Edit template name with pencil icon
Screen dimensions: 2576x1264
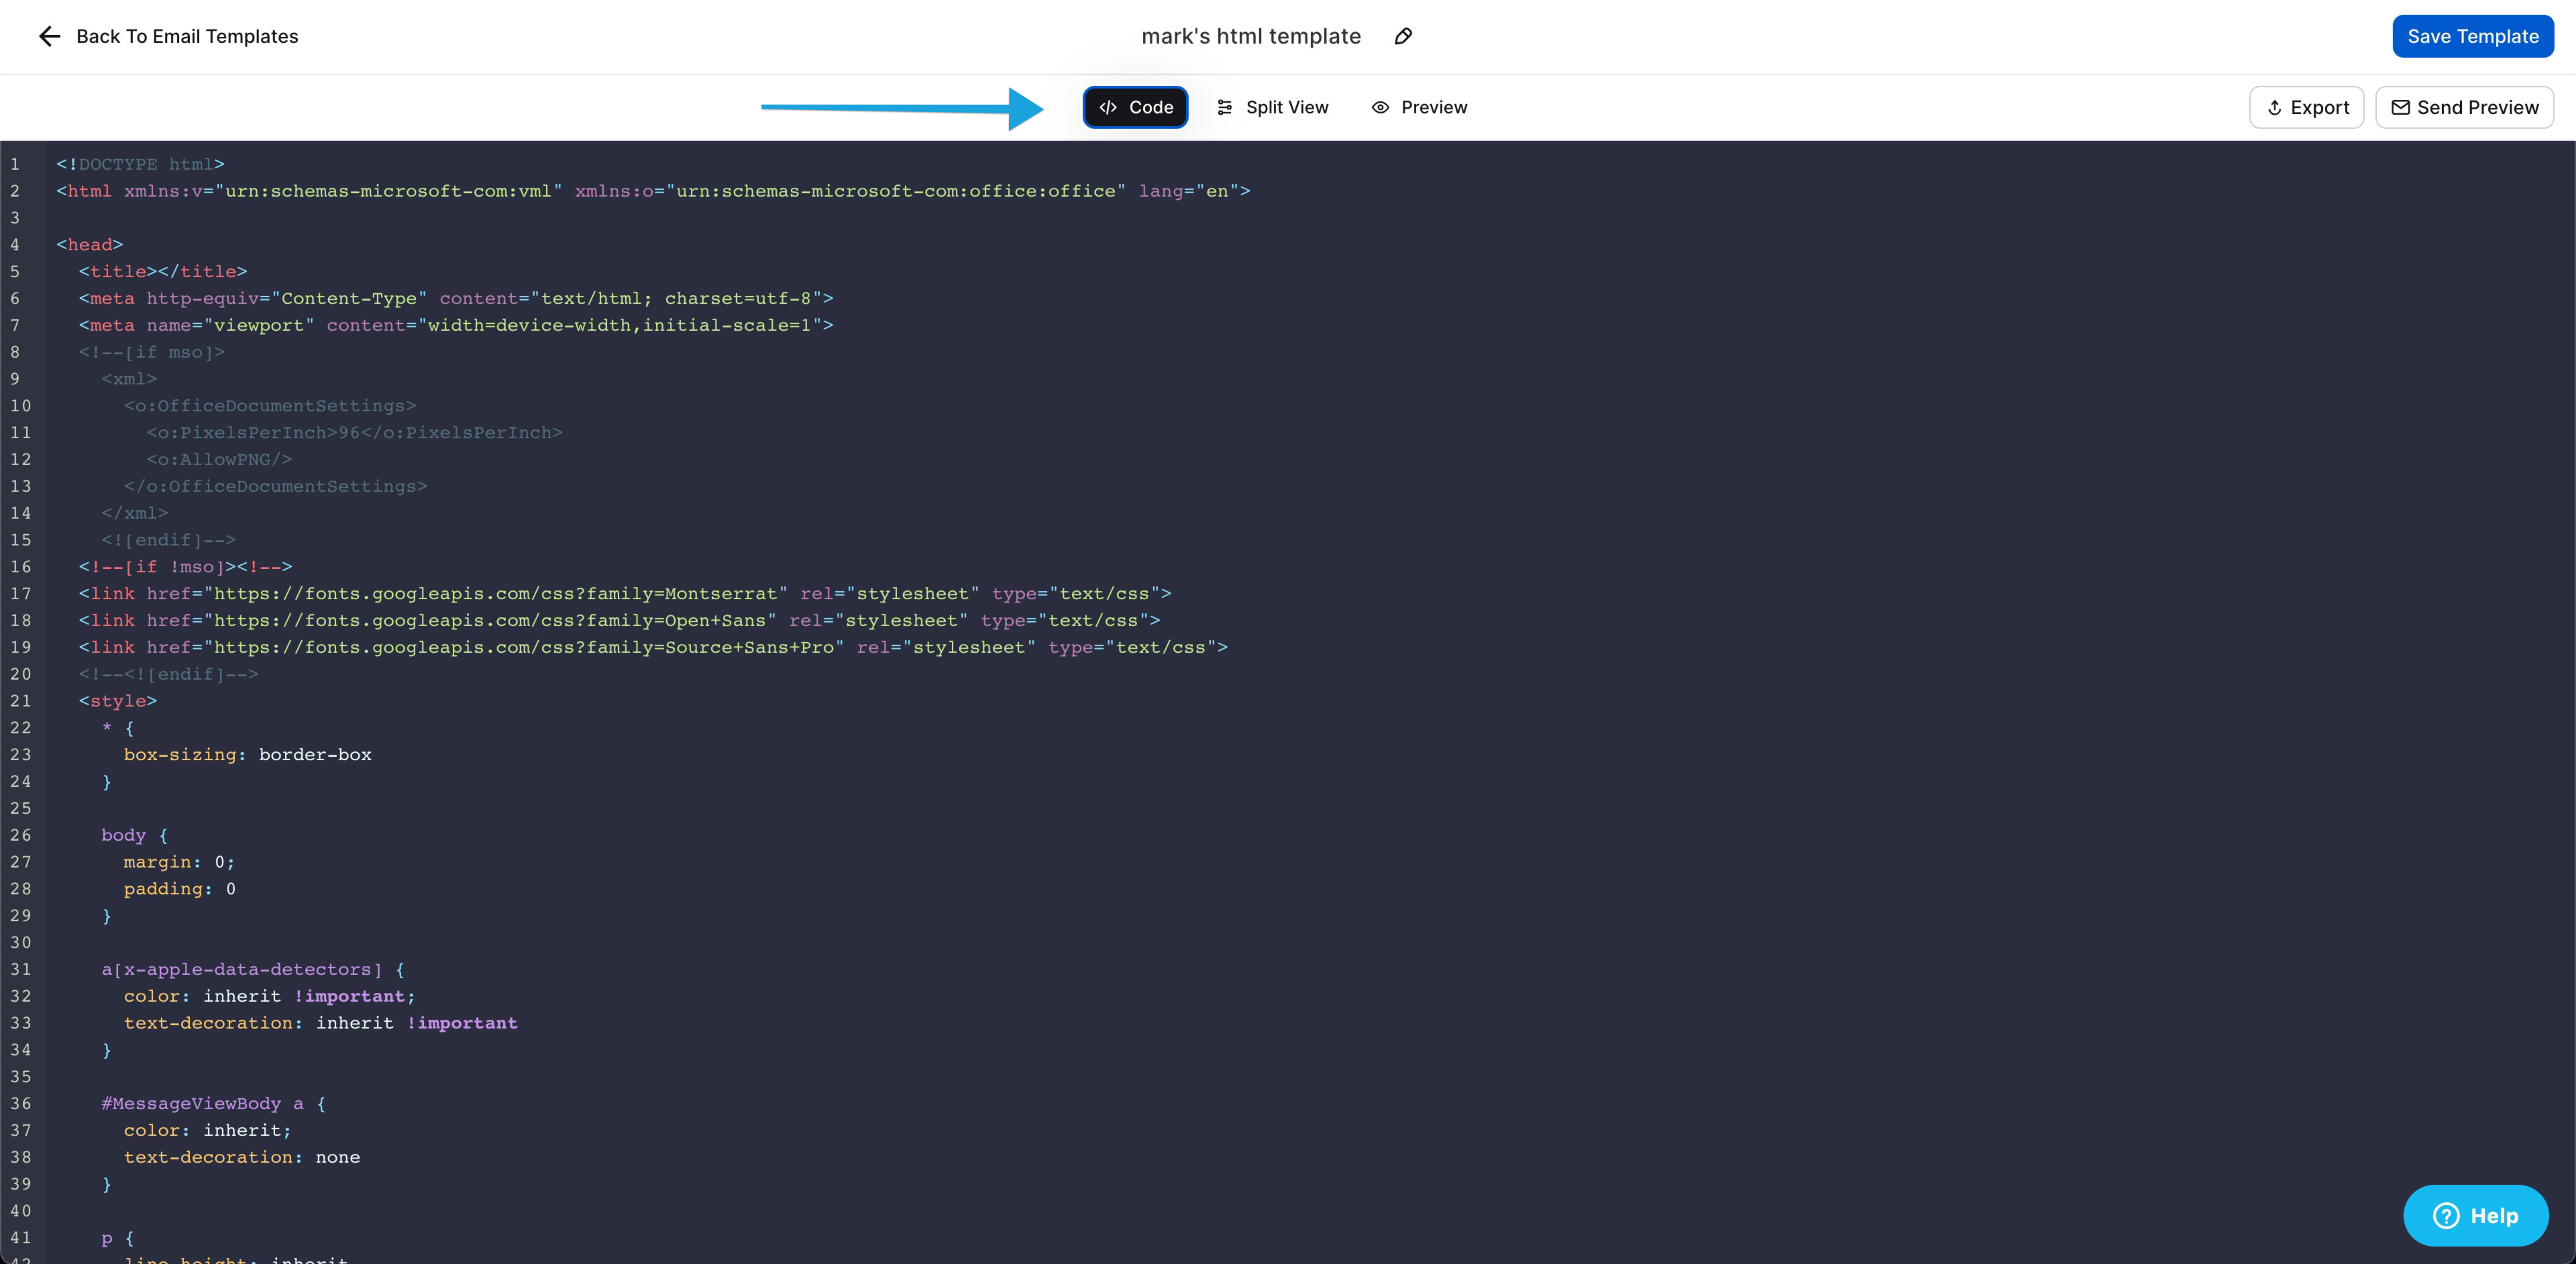pos(1403,36)
